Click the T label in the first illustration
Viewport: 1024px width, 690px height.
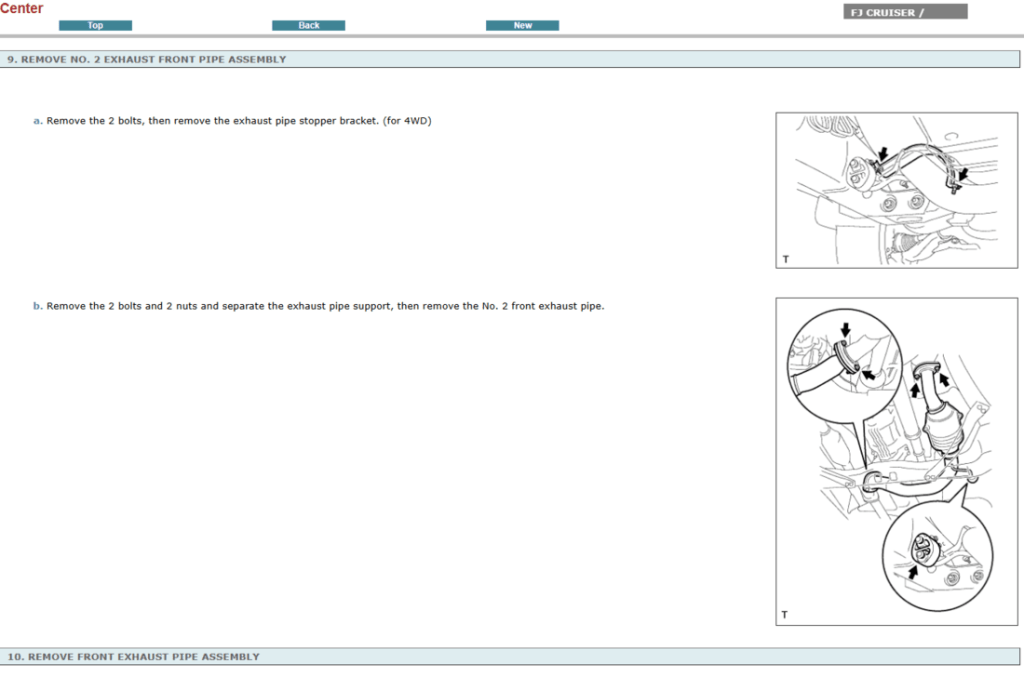[786, 259]
